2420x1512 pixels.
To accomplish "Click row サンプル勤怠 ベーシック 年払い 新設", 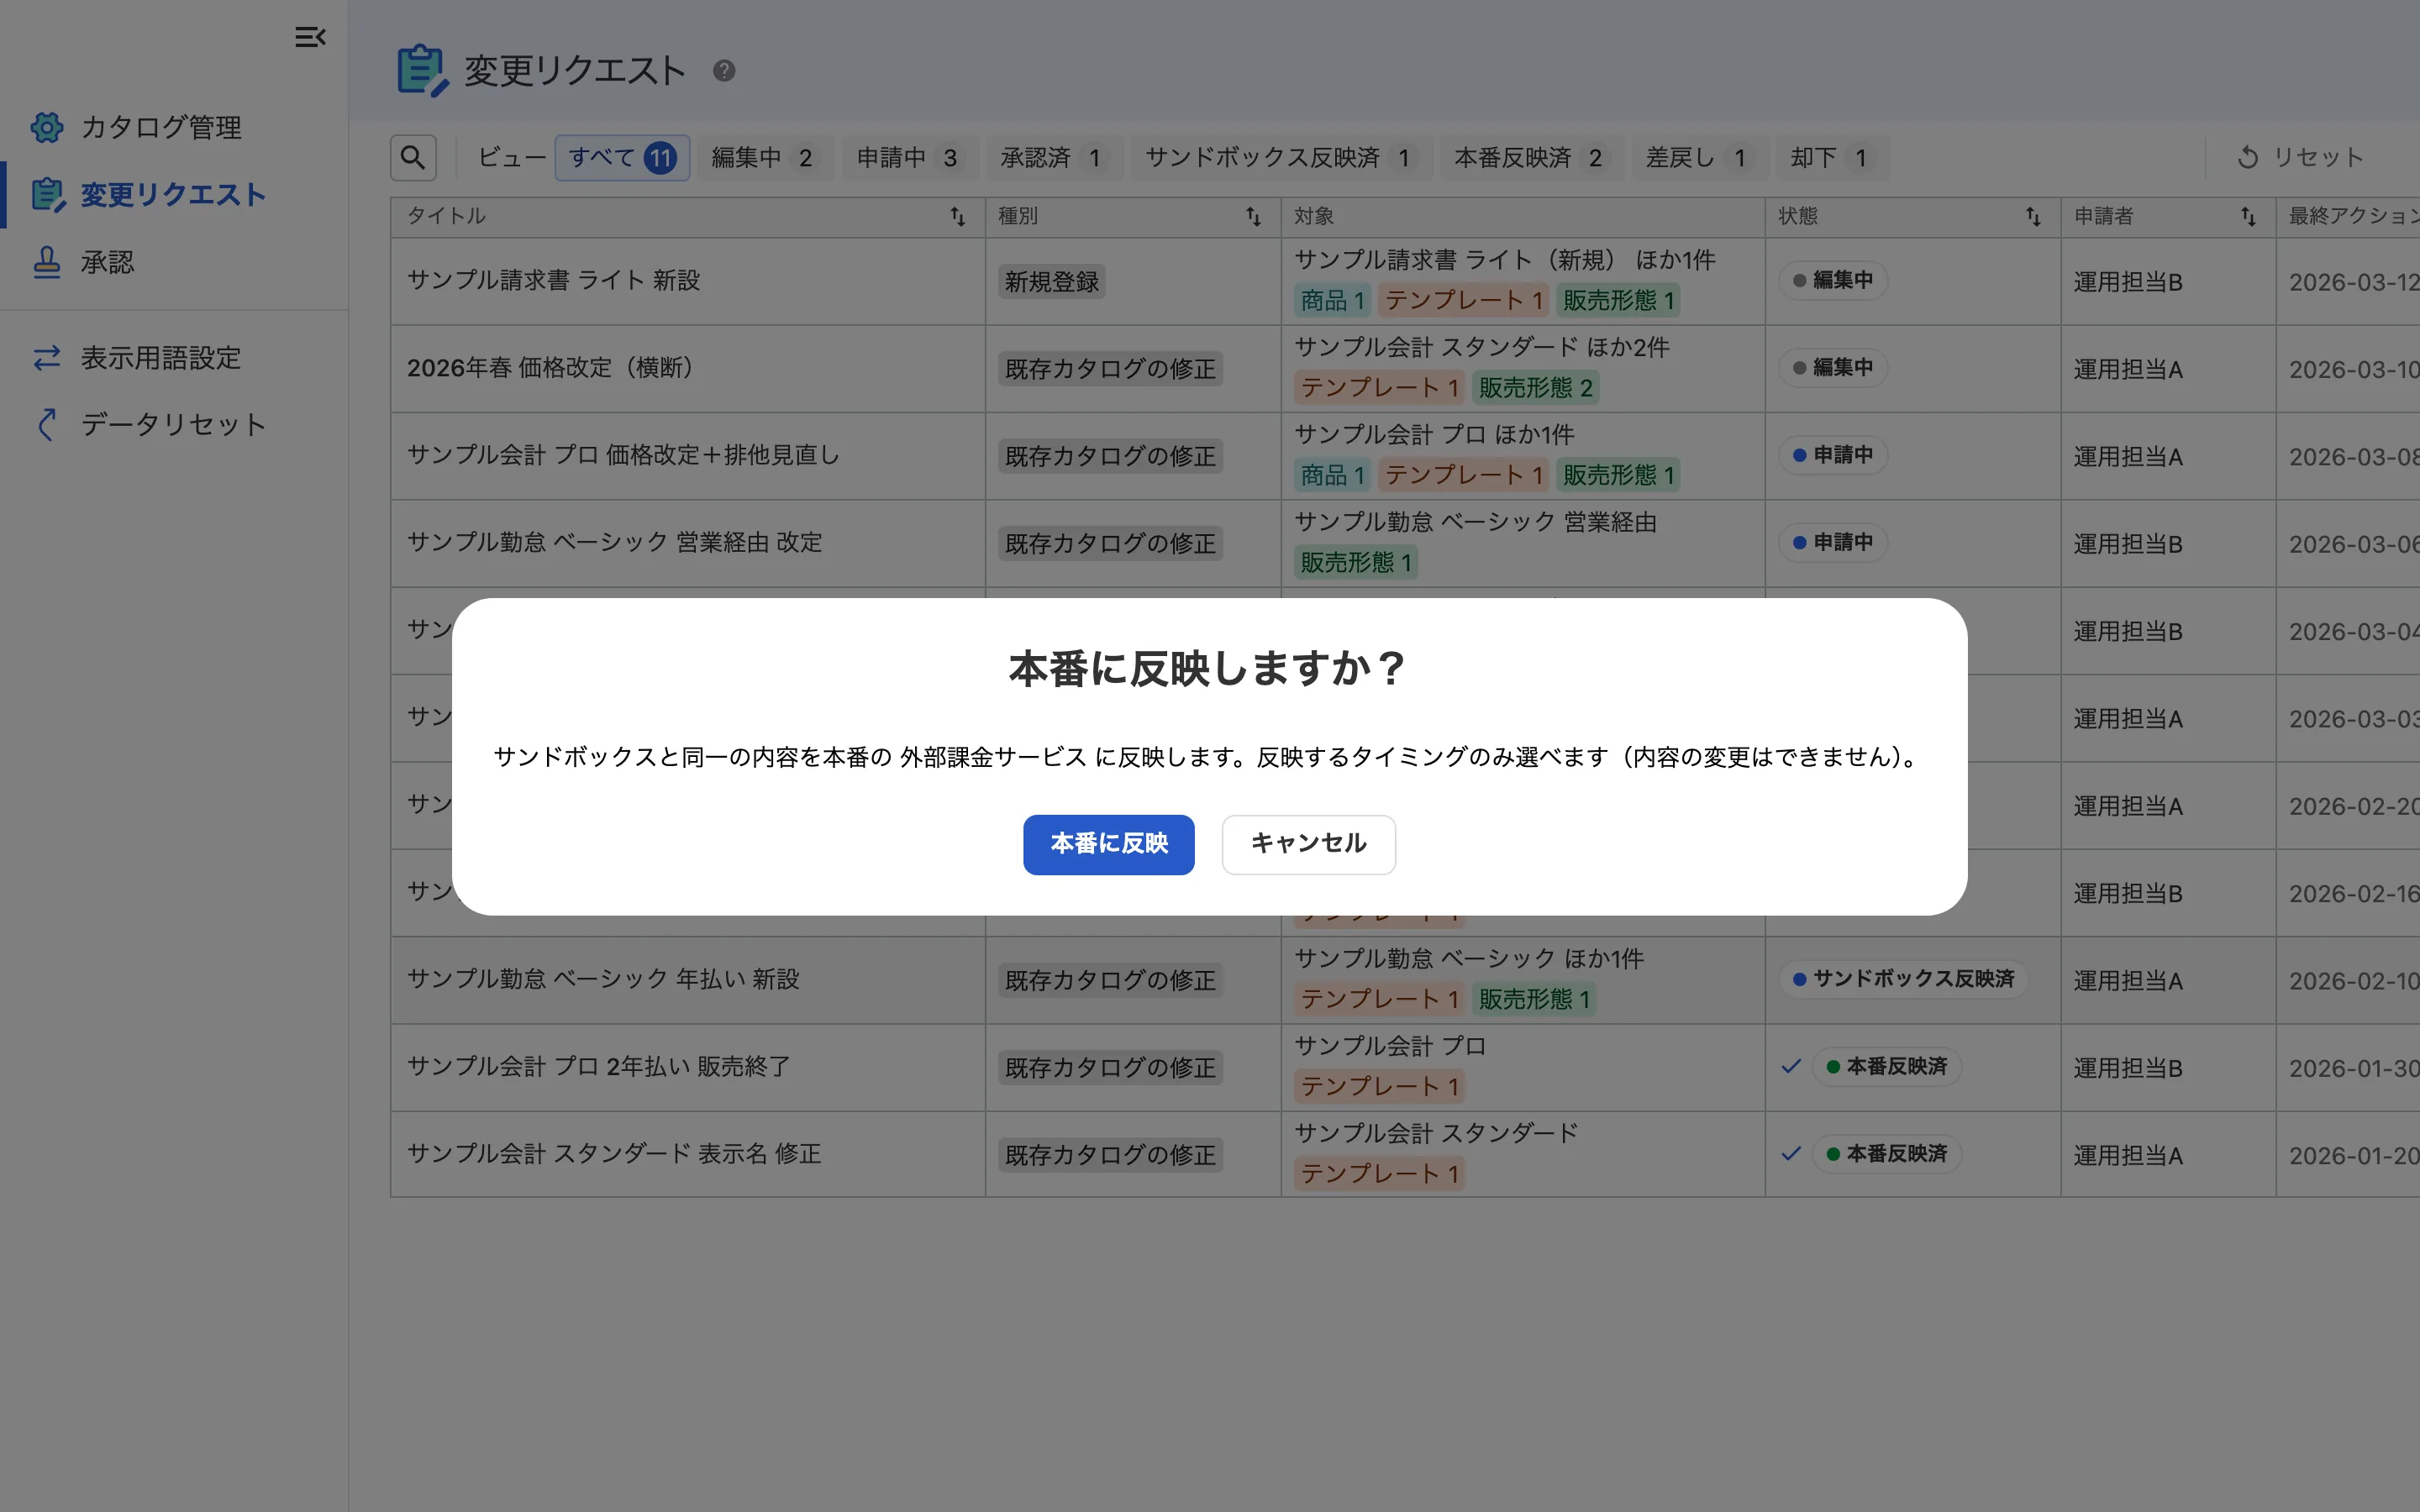I will (603, 979).
